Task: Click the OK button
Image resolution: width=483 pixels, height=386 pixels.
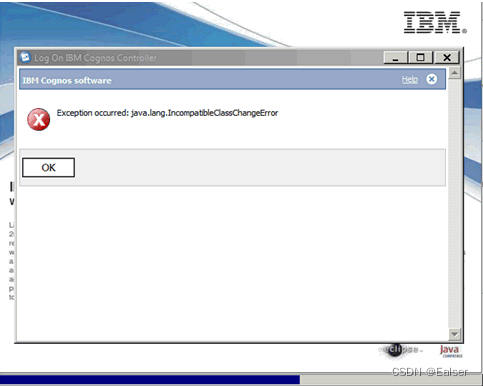Action: click(48, 167)
